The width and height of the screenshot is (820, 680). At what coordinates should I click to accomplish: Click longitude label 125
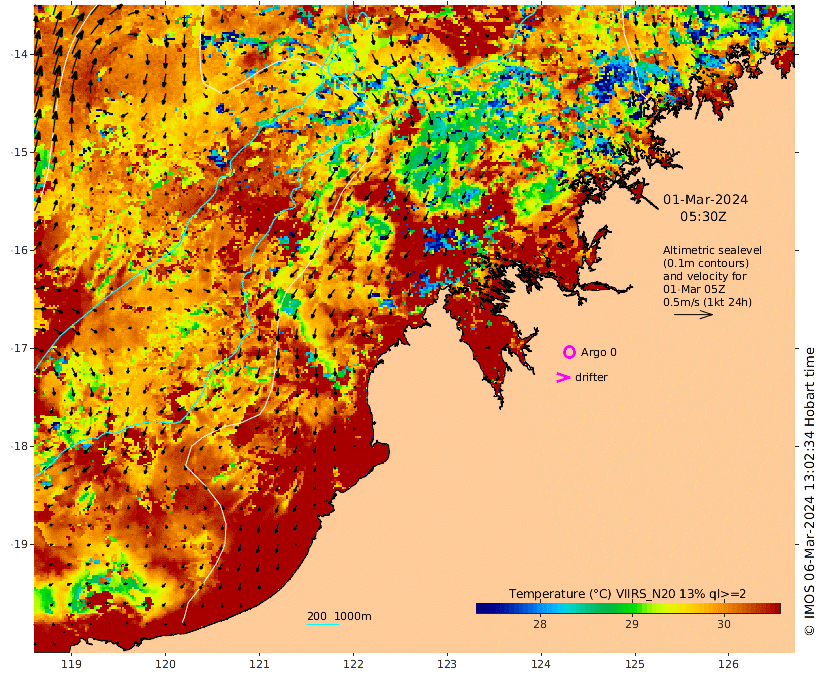tap(635, 664)
